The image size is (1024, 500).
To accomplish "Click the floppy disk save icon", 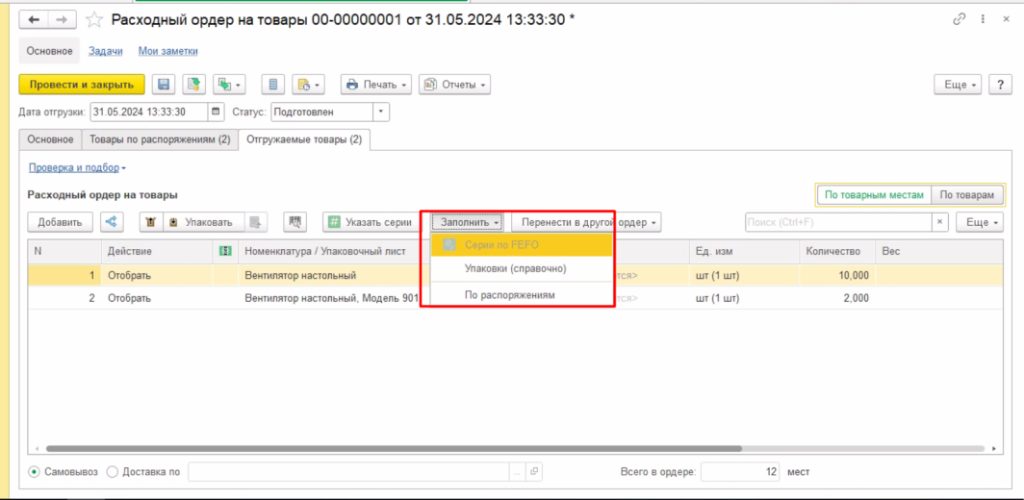I will (164, 85).
